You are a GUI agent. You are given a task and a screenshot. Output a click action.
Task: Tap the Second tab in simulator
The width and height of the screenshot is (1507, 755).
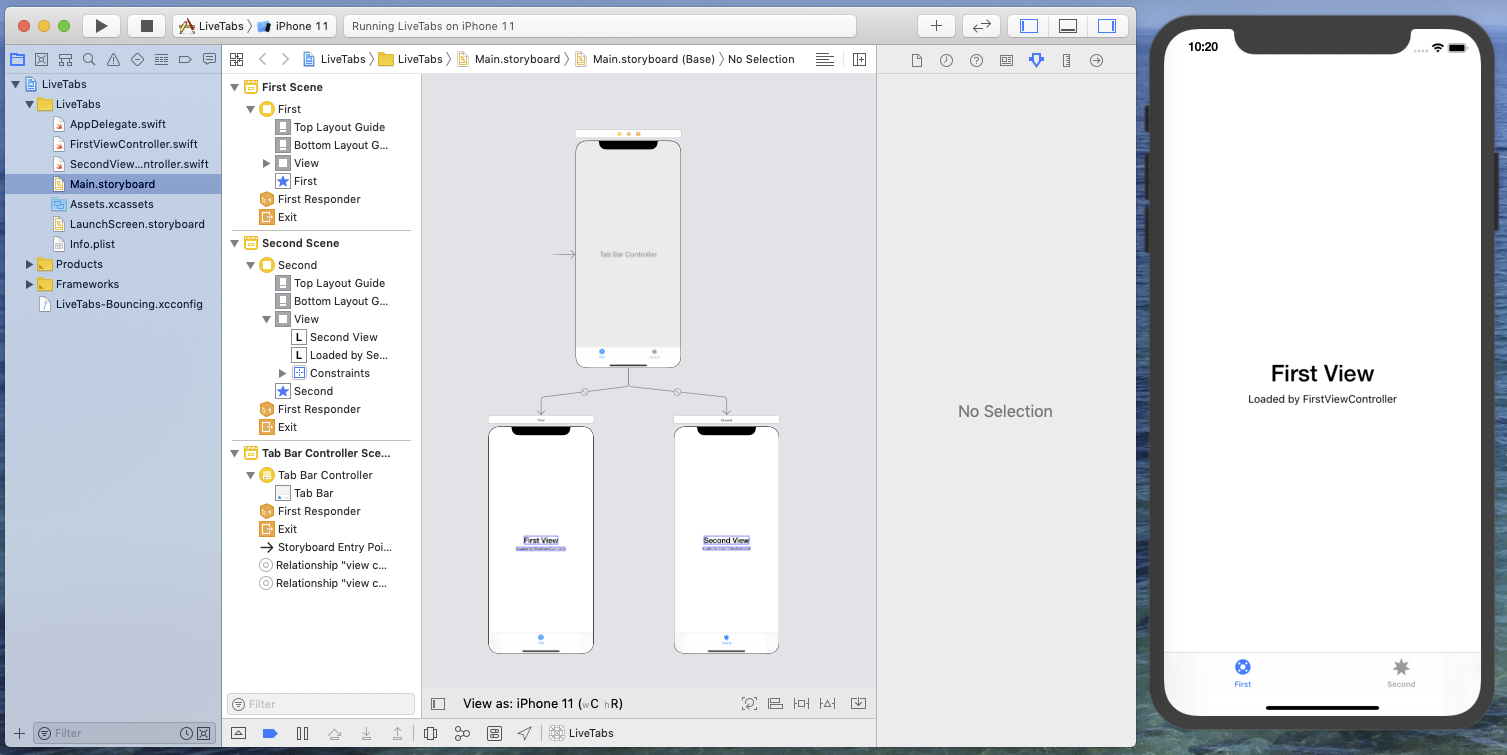(1401, 673)
